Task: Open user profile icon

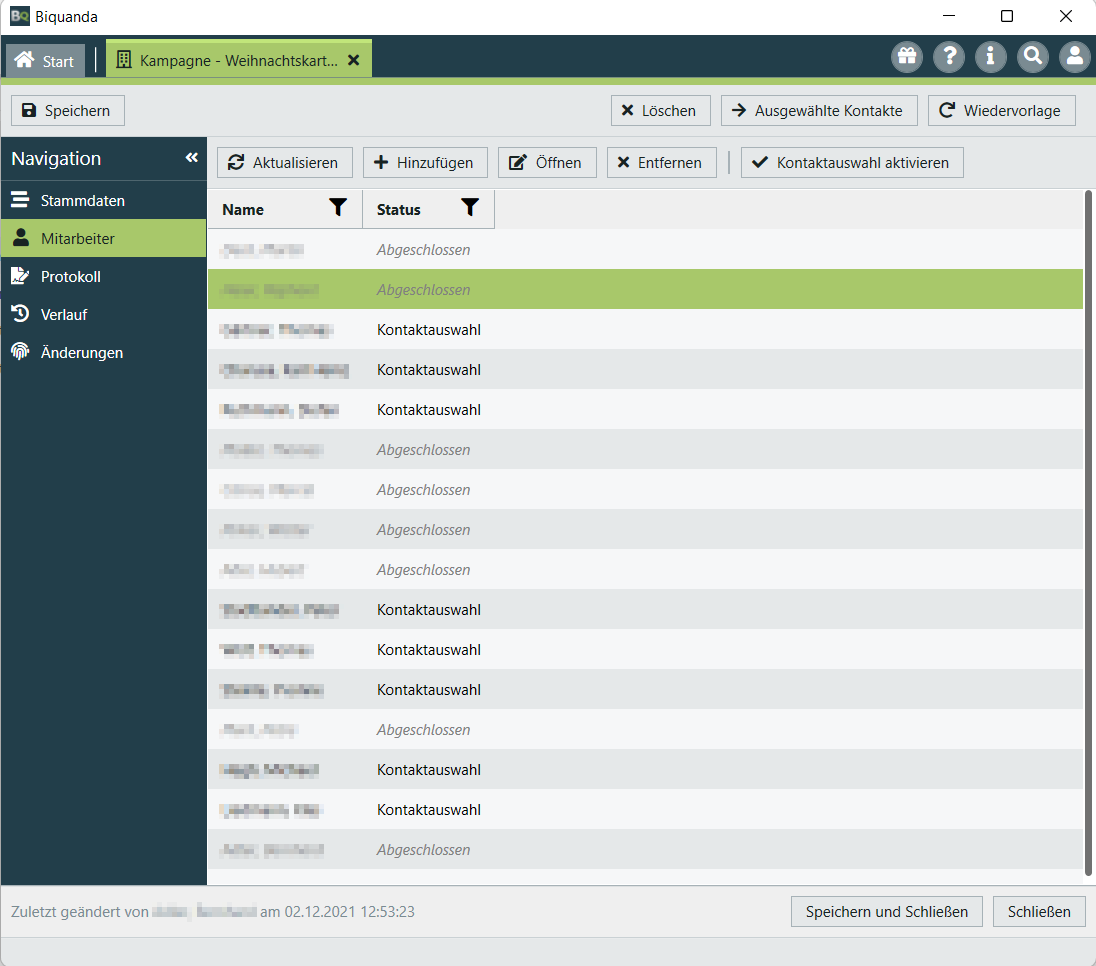Action: tap(1075, 57)
